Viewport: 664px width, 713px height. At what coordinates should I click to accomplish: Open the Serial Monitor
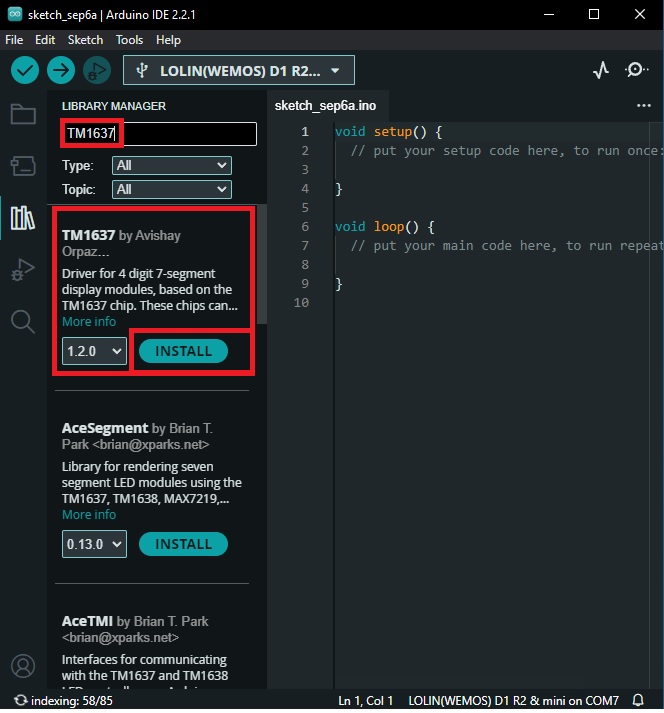tap(636, 70)
